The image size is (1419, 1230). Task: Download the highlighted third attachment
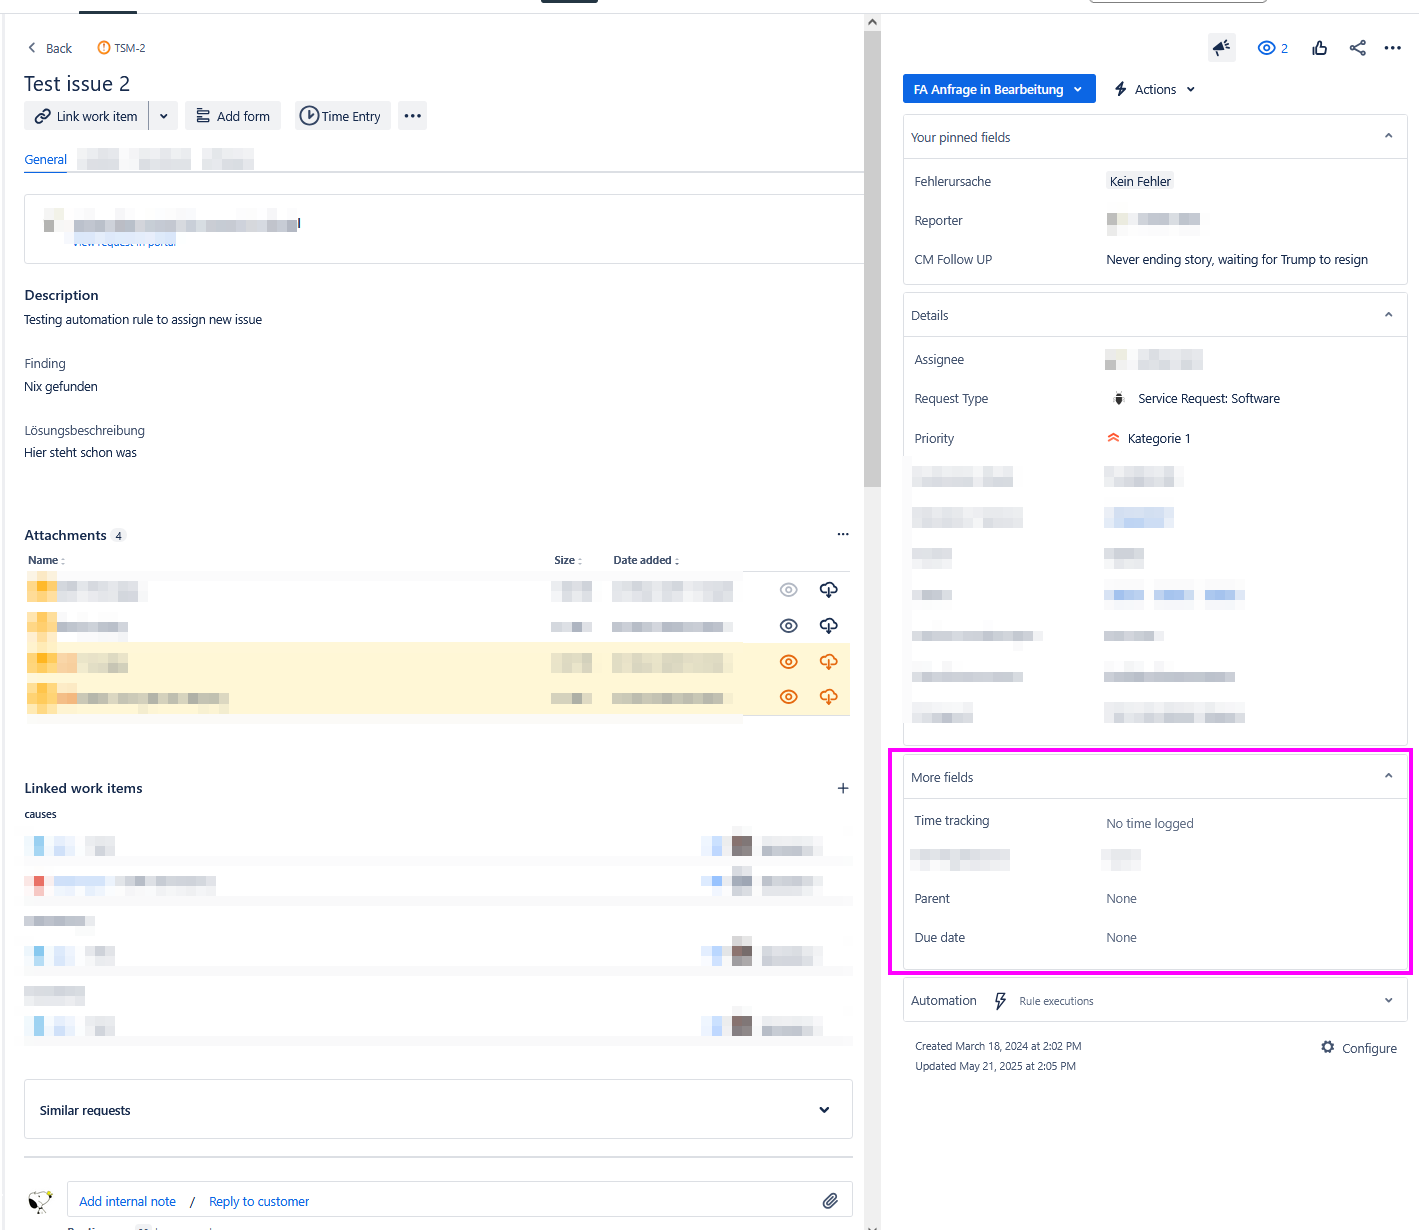coord(828,661)
